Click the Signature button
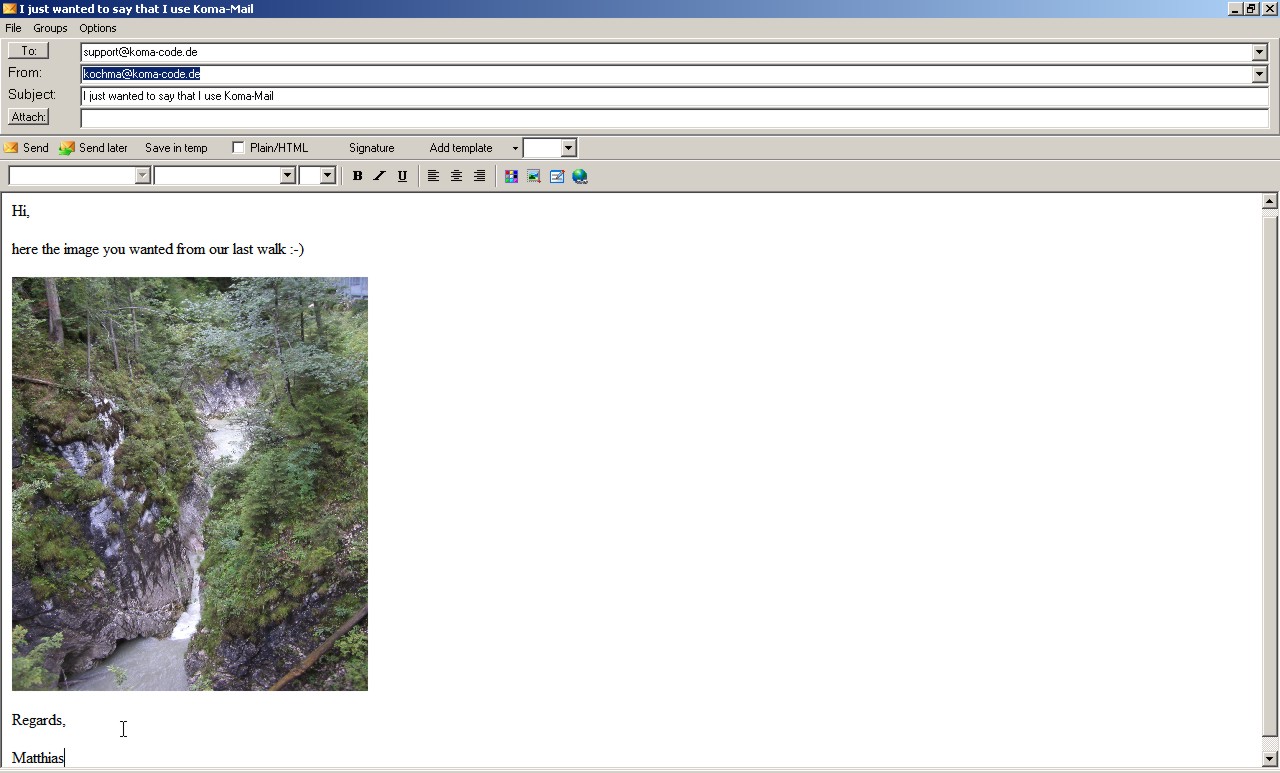The width and height of the screenshot is (1280, 773). (372, 148)
